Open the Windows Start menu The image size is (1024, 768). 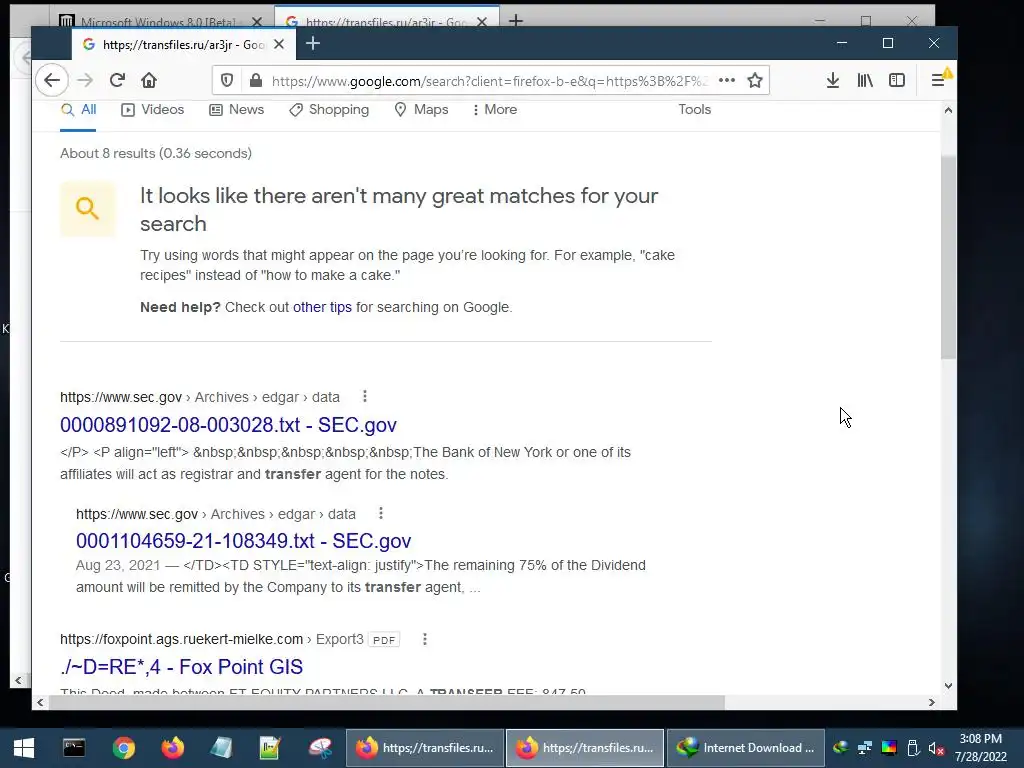pyautogui.click(x=24, y=748)
